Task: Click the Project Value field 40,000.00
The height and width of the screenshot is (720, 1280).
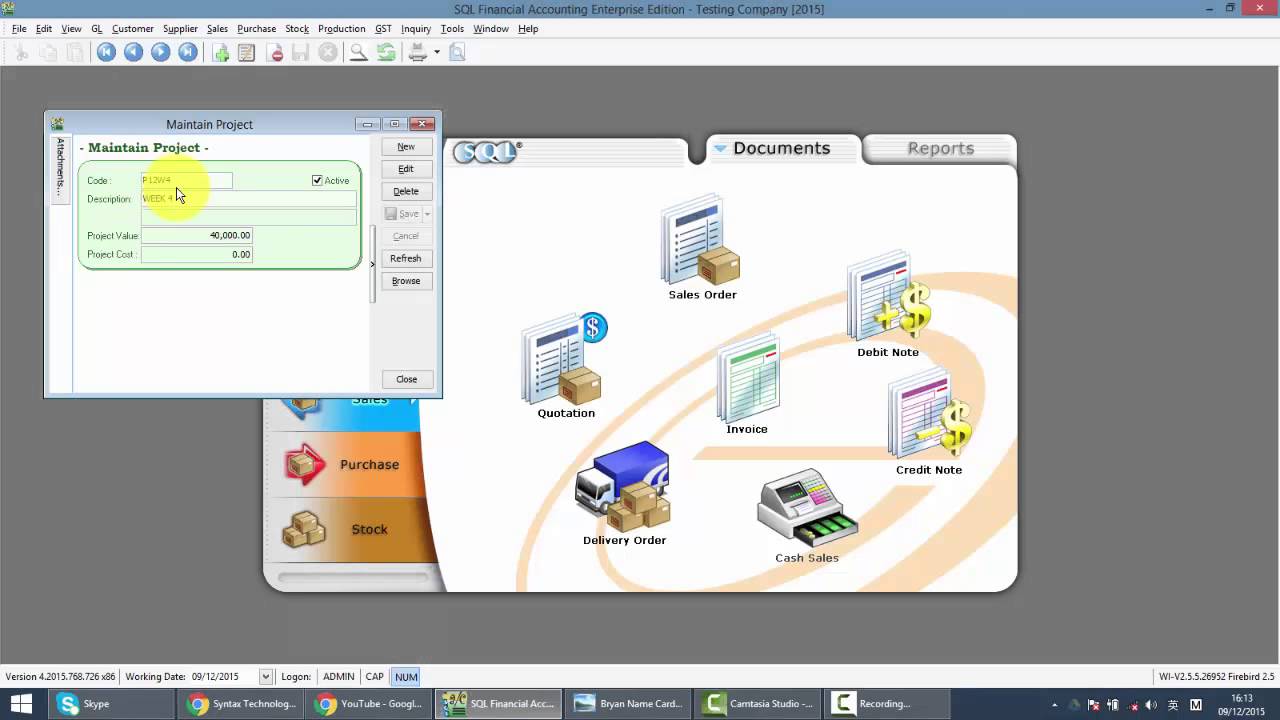Action: pos(197,236)
